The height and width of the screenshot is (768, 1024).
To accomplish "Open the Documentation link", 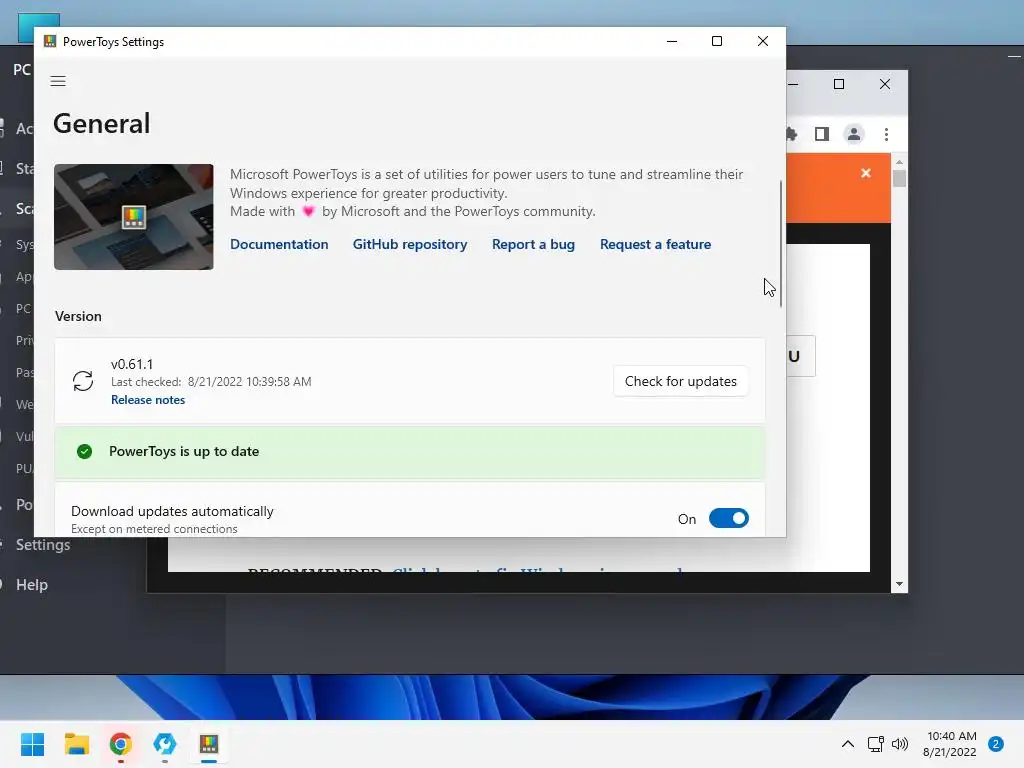I will 279,244.
